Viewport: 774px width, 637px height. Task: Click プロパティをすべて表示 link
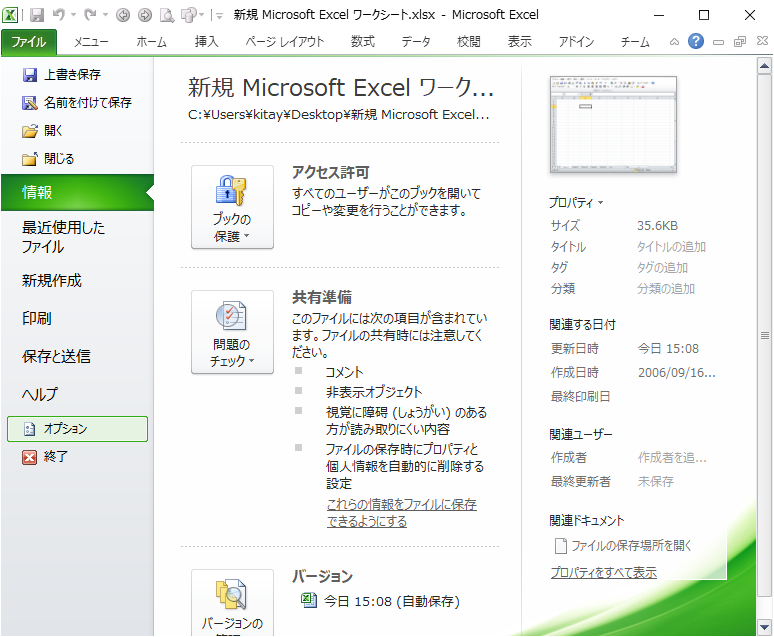click(x=604, y=572)
